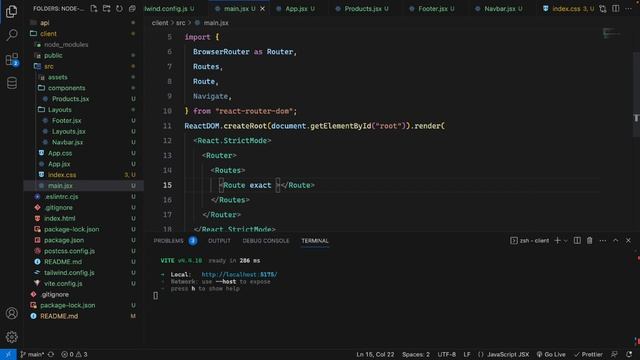Click the remote window indicator in status bar
This screenshot has width=640, height=360.
[x=8, y=354]
